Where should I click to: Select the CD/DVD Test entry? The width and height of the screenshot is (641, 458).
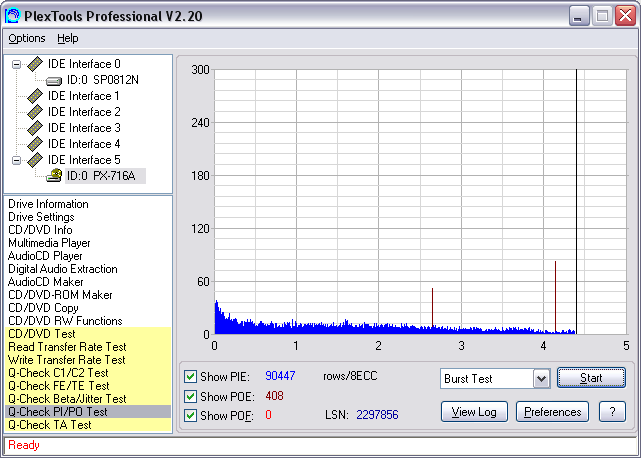point(88,334)
